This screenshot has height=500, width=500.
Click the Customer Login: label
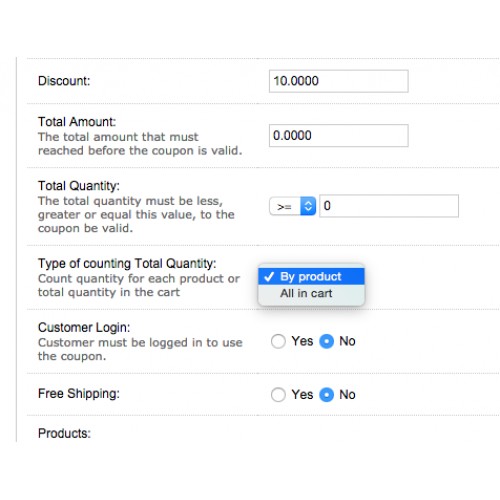click(x=84, y=327)
